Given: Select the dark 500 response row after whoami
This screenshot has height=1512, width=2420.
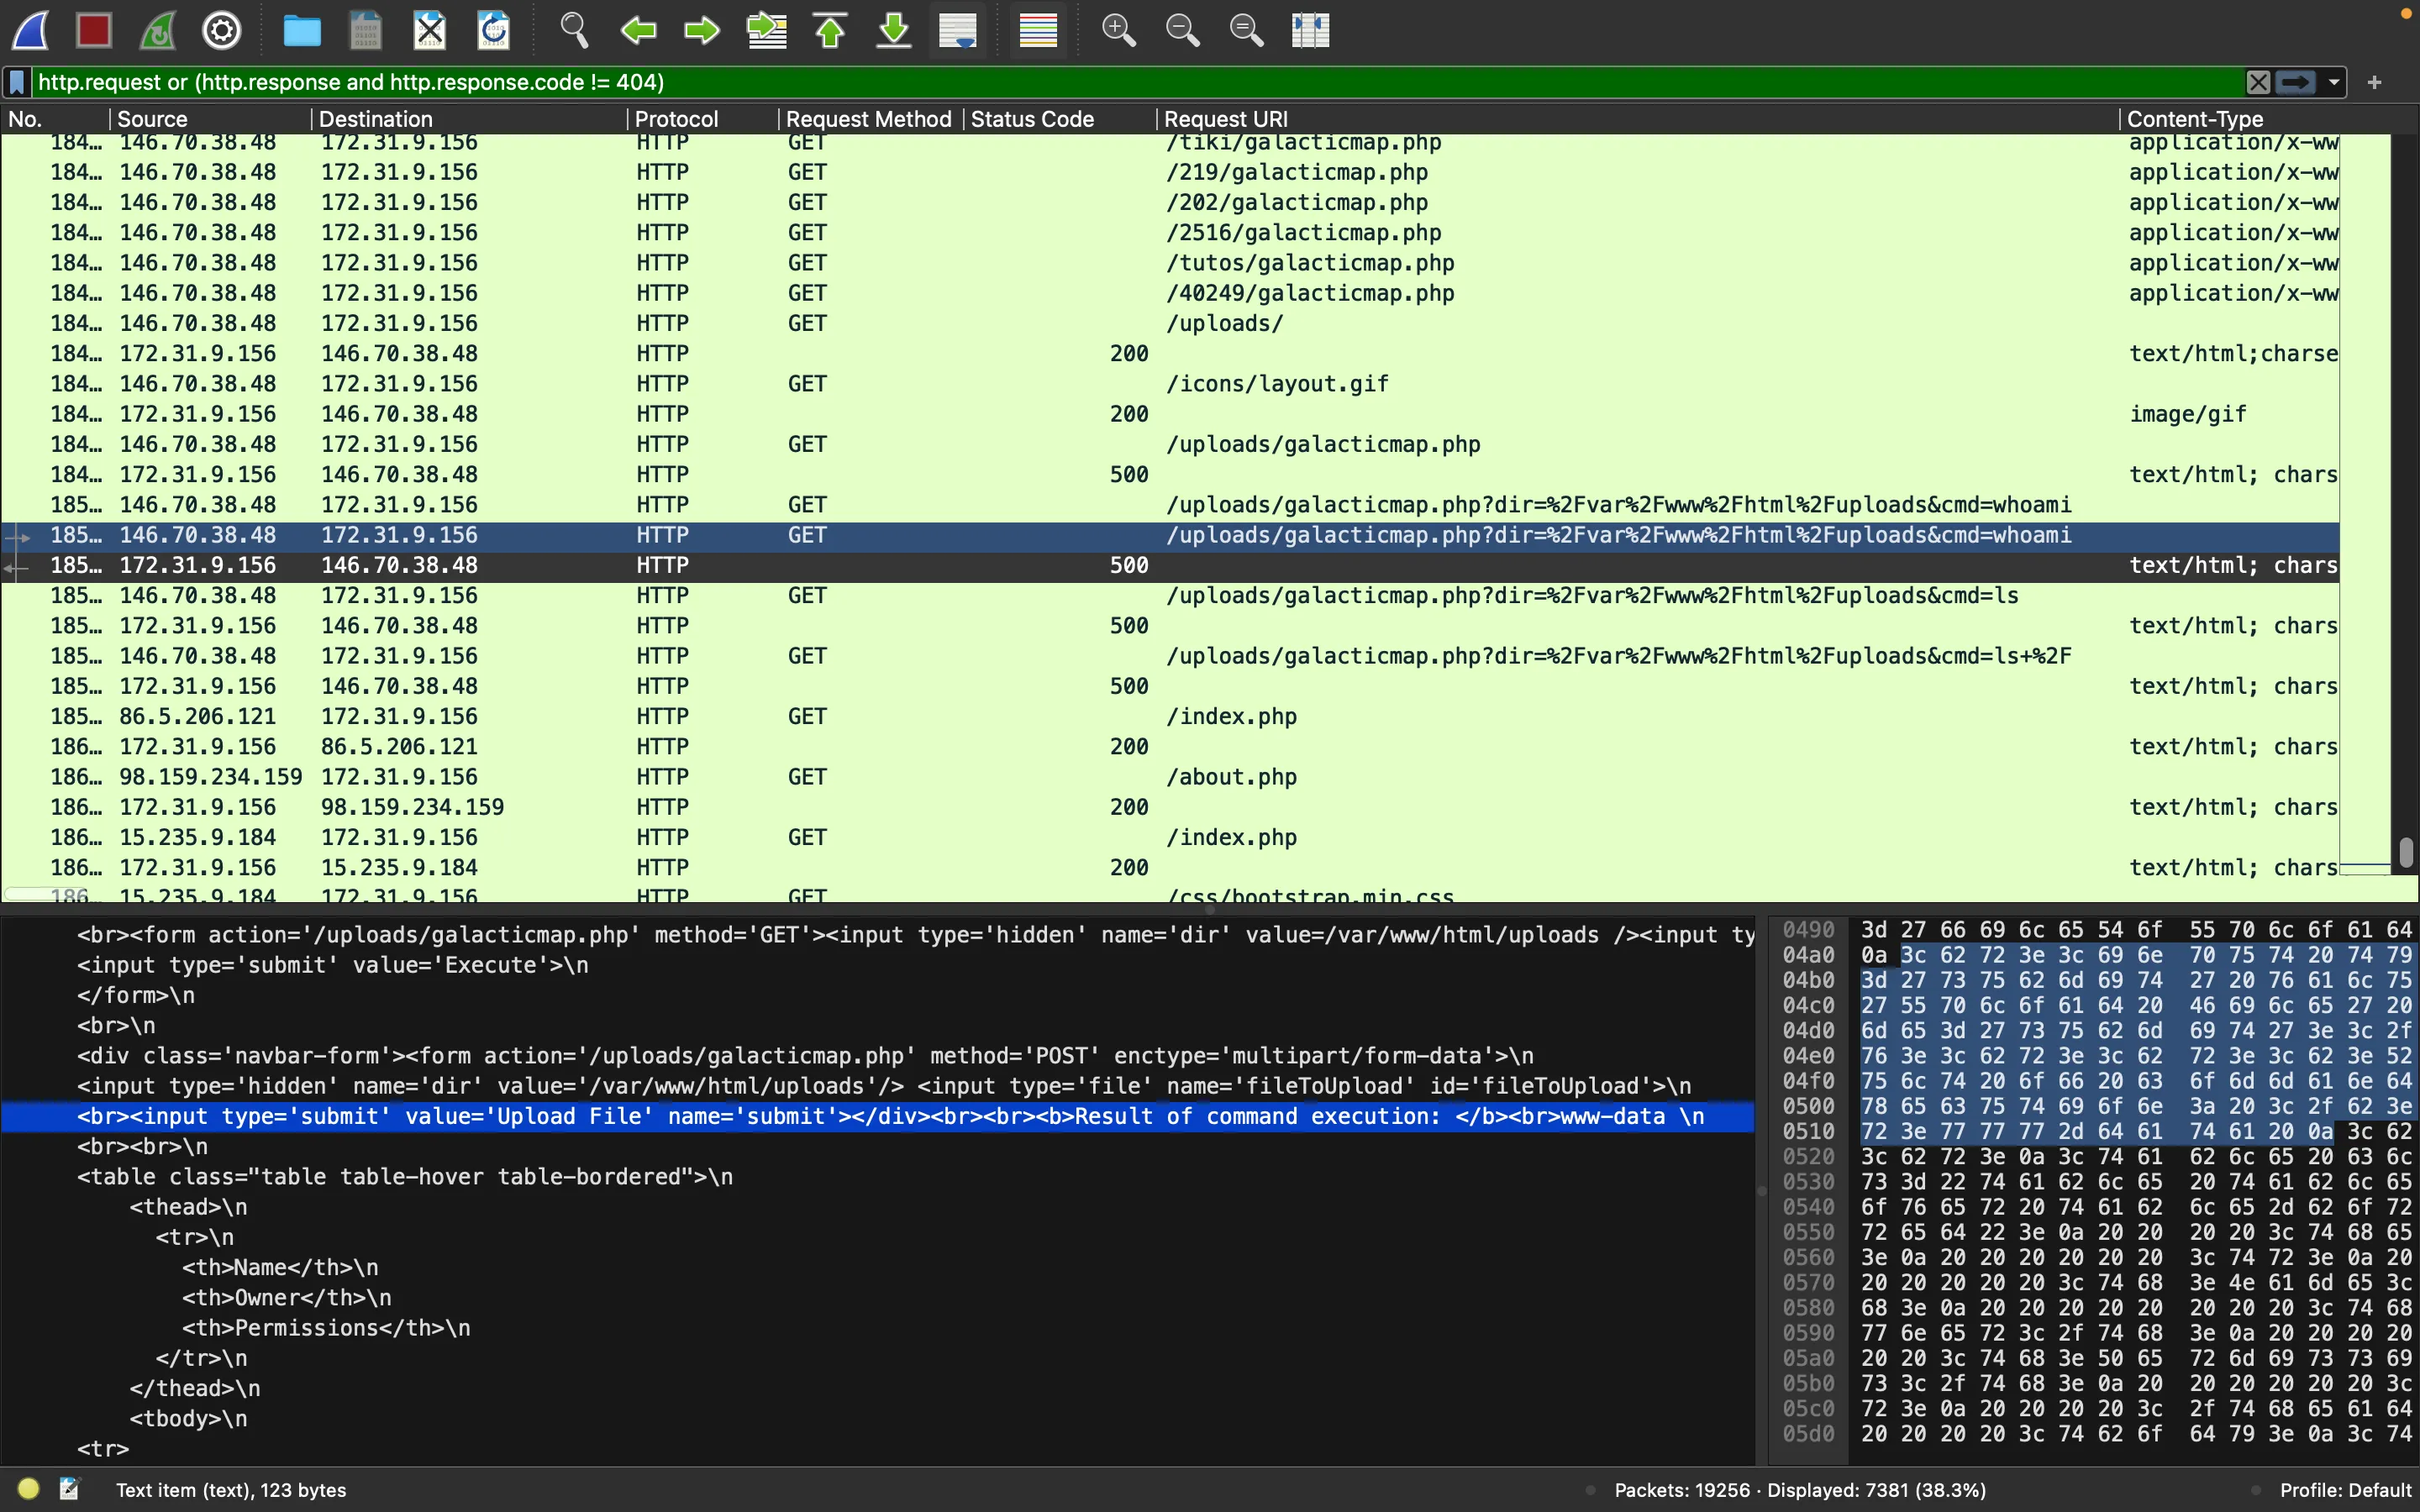Looking at the screenshot, I should [x=1170, y=565].
